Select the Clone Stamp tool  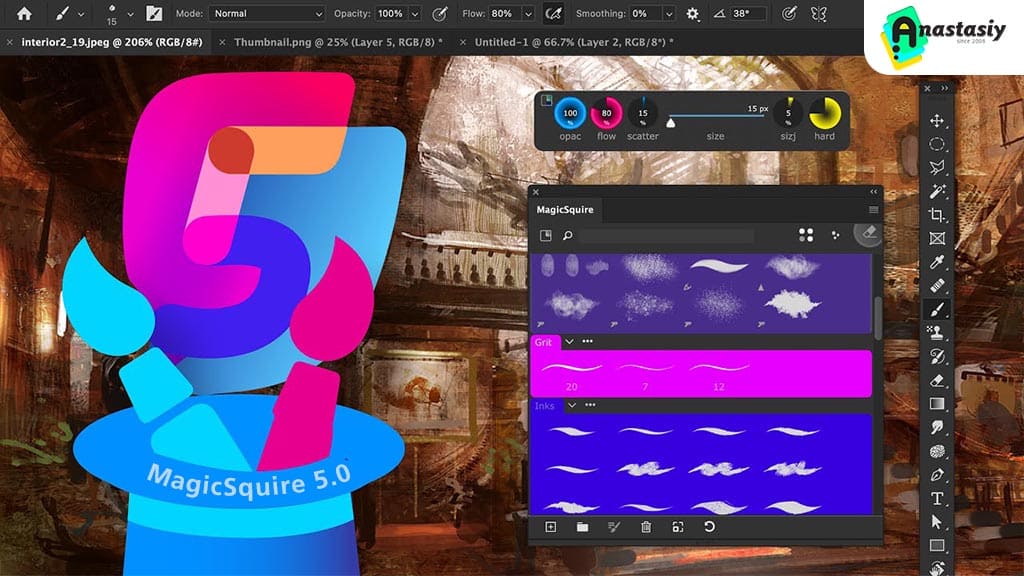(936, 333)
